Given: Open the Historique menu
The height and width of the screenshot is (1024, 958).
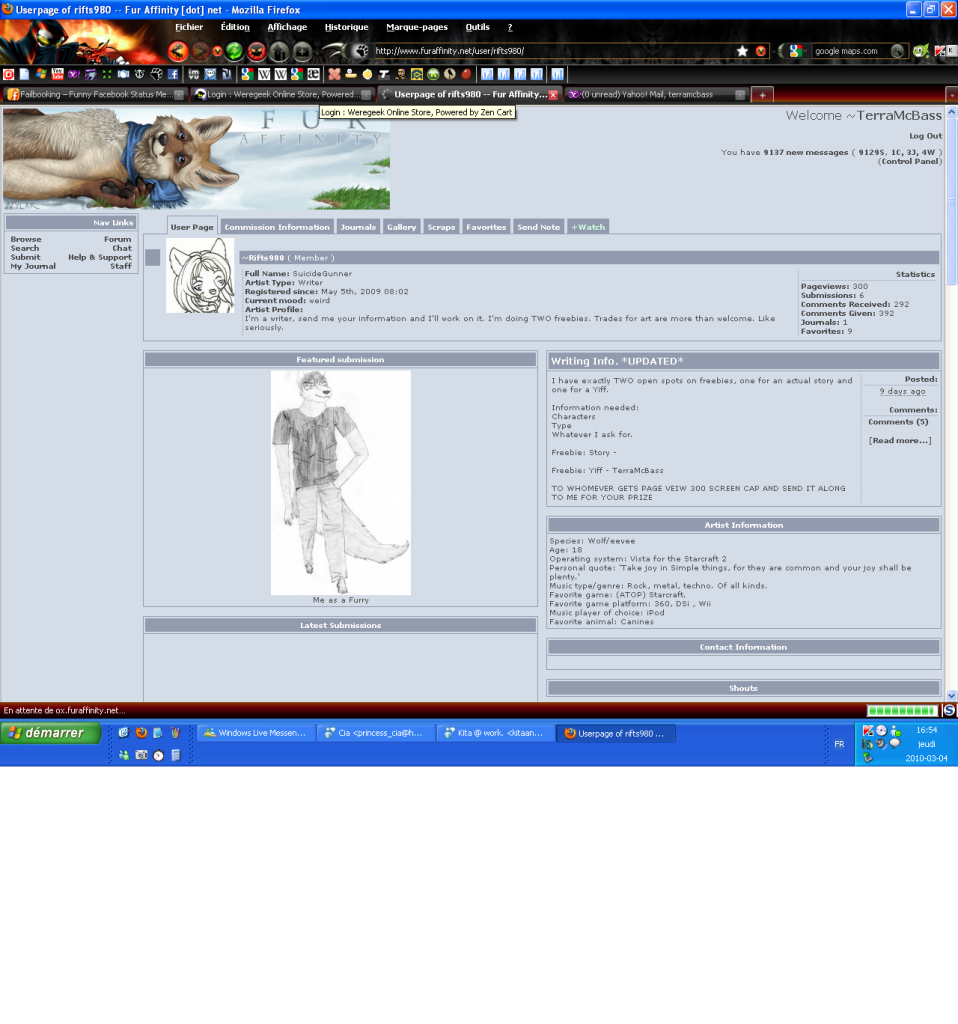Looking at the screenshot, I should [x=346, y=27].
